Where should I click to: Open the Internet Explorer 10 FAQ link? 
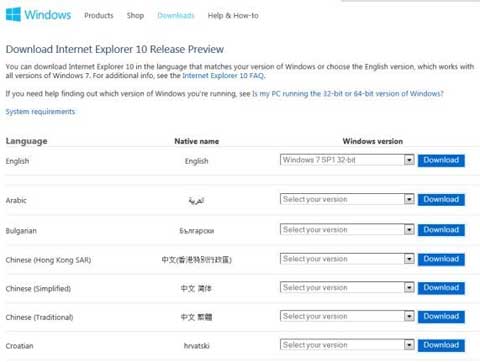click(x=223, y=76)
